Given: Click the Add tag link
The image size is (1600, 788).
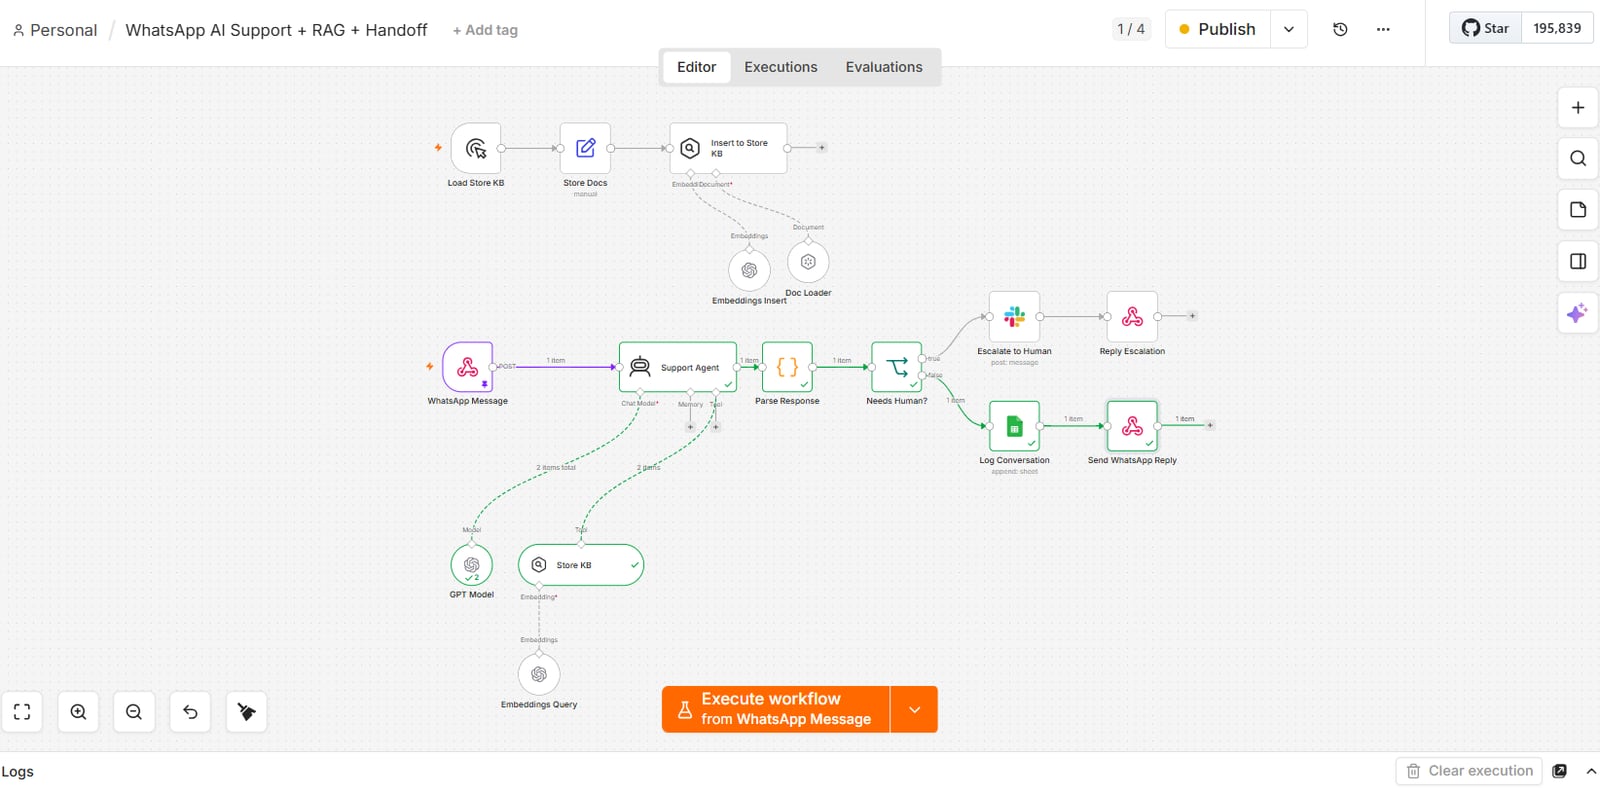Looking at the screenshot, I should coord(485,30).
